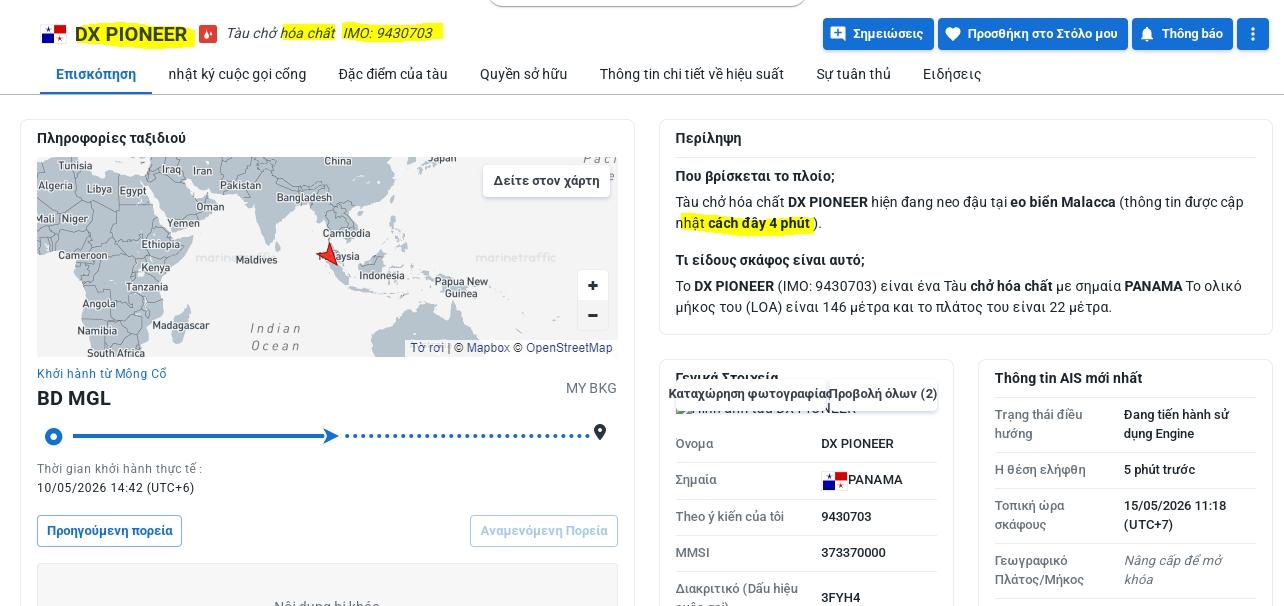This screenshot has width=1284, height=606.
Task: Switch to nhật ký cuộc gọi cổng tab
Action: point(237,74)
